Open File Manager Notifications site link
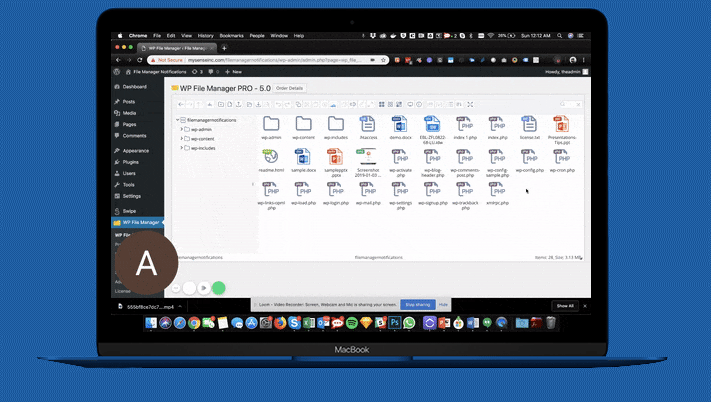This screenshot has height=402, width=711. click(x=156, y=72)
